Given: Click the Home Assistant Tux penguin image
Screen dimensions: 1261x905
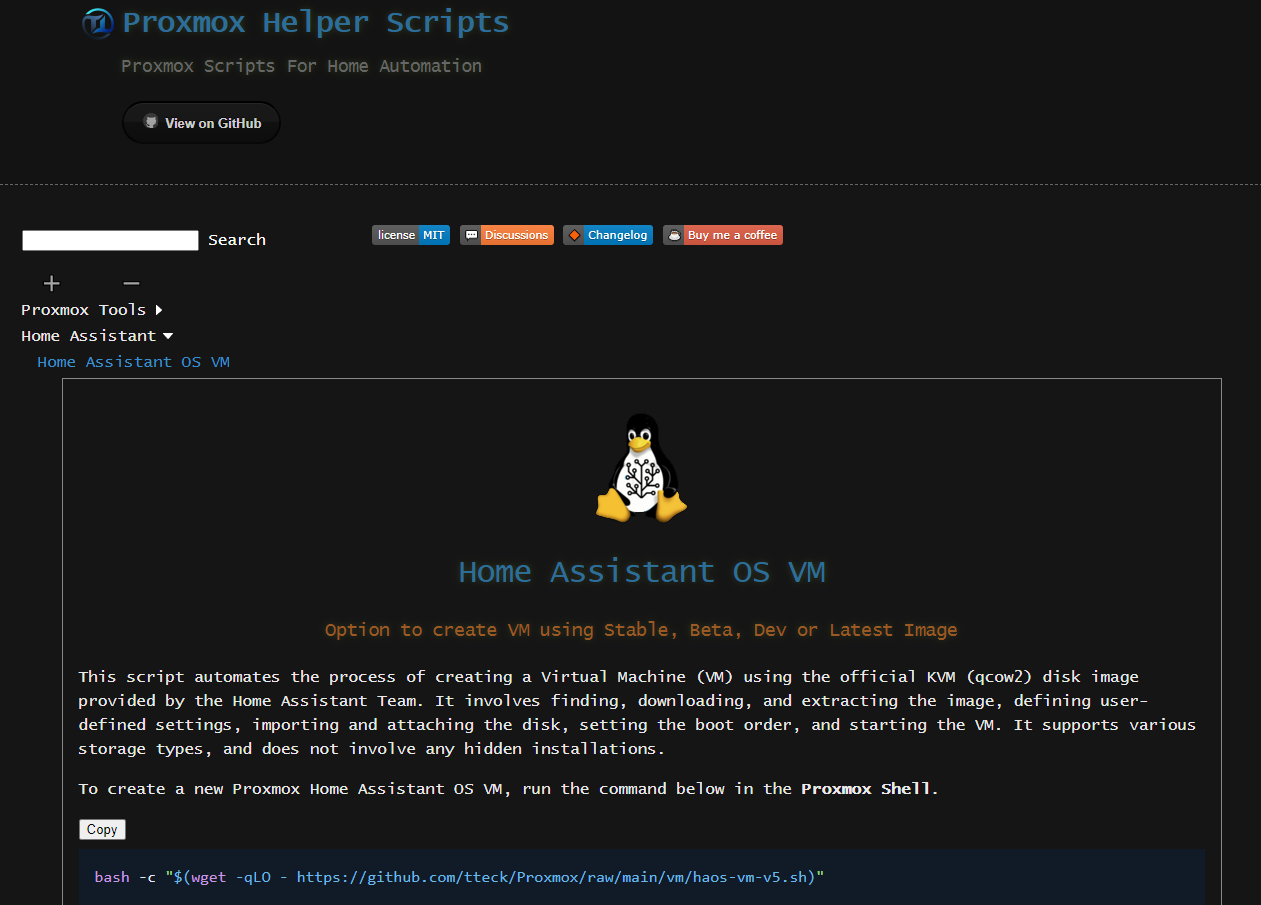Looking at the screenshot, I should point(641,467).
